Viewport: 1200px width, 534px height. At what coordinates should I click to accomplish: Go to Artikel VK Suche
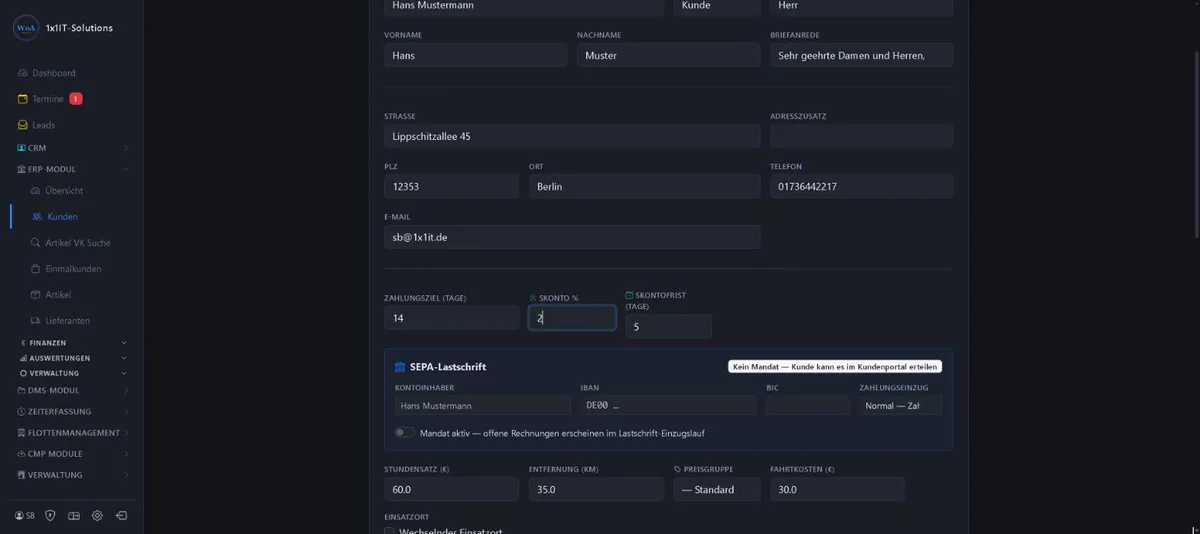click(x=78, y=243)
